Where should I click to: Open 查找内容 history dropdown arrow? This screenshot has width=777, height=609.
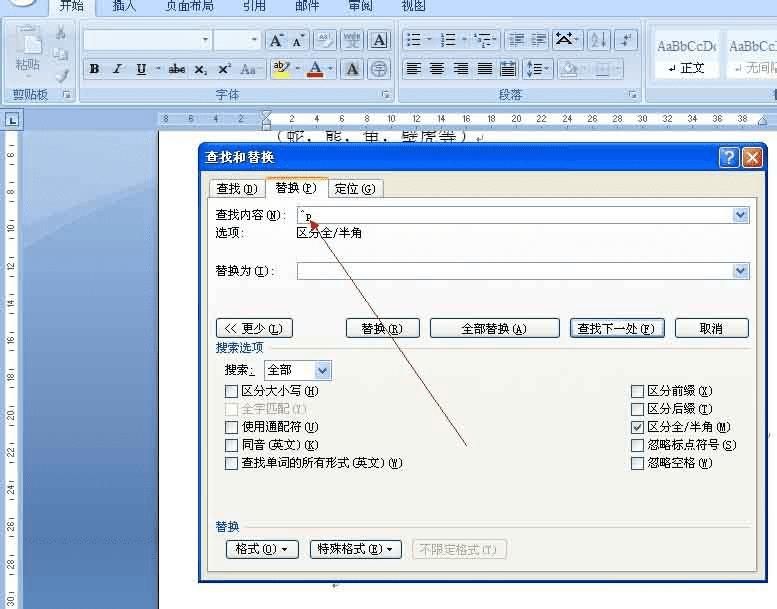pos(740,215)
